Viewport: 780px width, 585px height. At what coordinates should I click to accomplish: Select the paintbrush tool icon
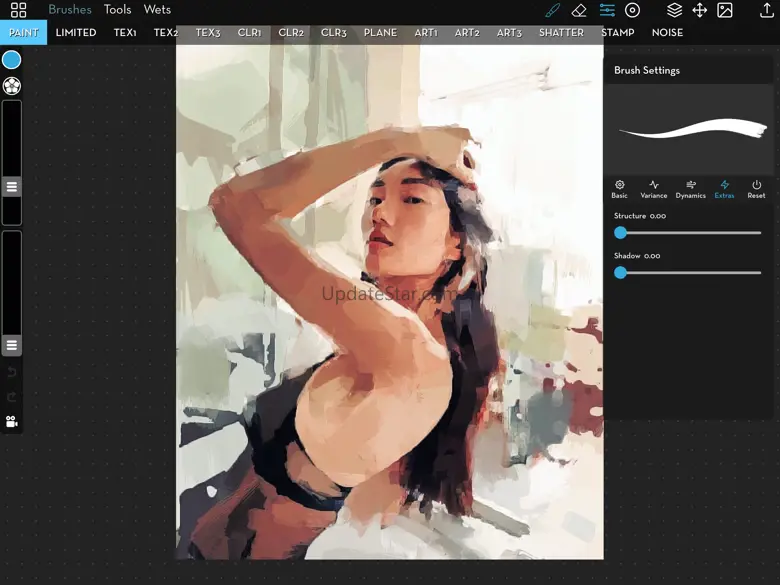pos(552,10)
